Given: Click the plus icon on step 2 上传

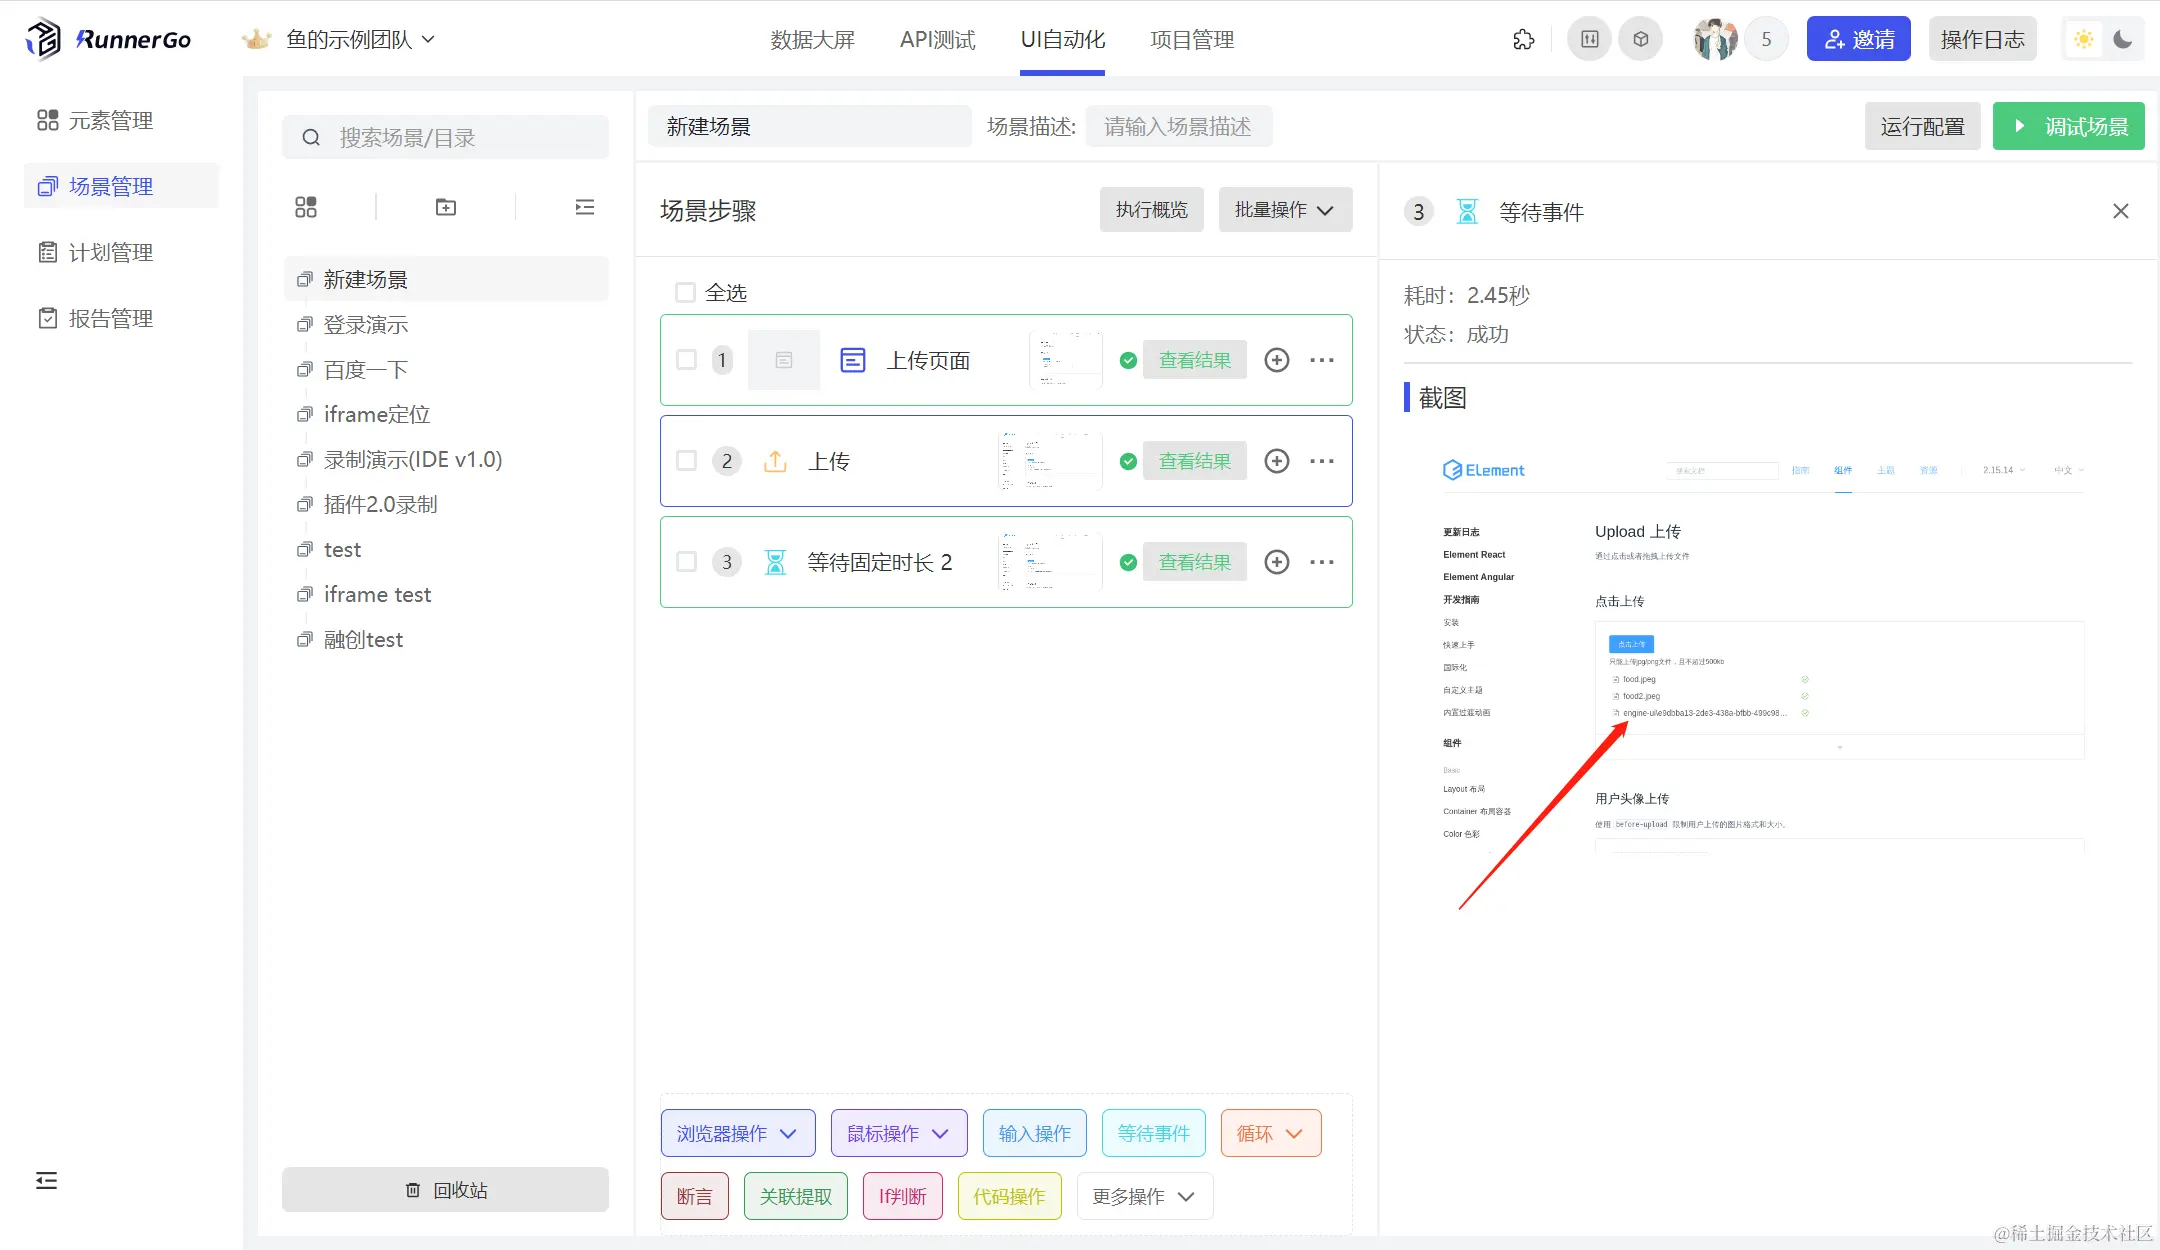Looking at the screenshot, I should pos(1277,461).
